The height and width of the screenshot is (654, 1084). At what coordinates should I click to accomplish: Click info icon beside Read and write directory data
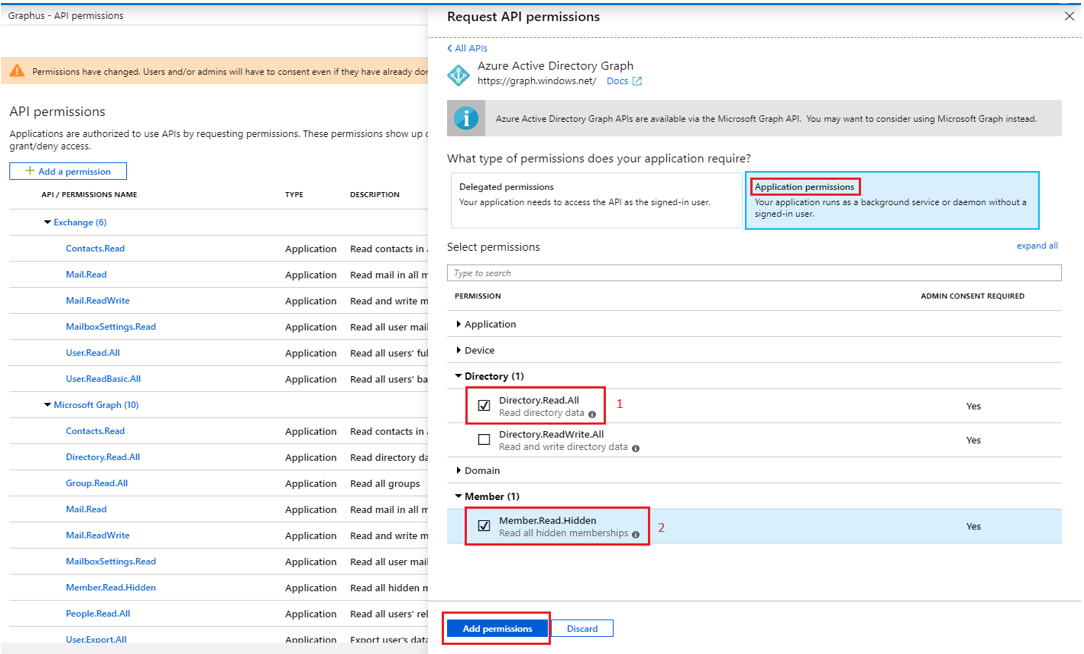click(x=635, y=448)
